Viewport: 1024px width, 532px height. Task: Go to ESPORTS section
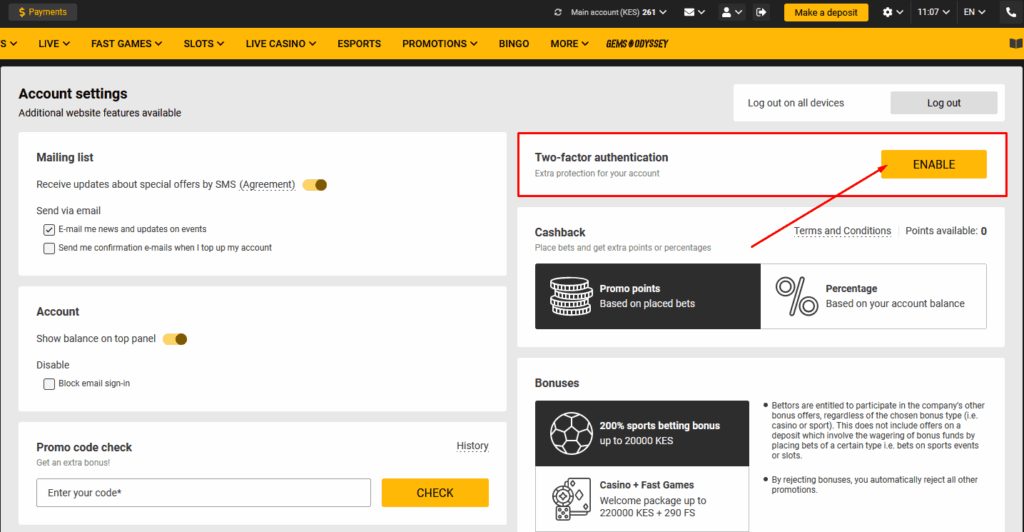coord(359,44)
